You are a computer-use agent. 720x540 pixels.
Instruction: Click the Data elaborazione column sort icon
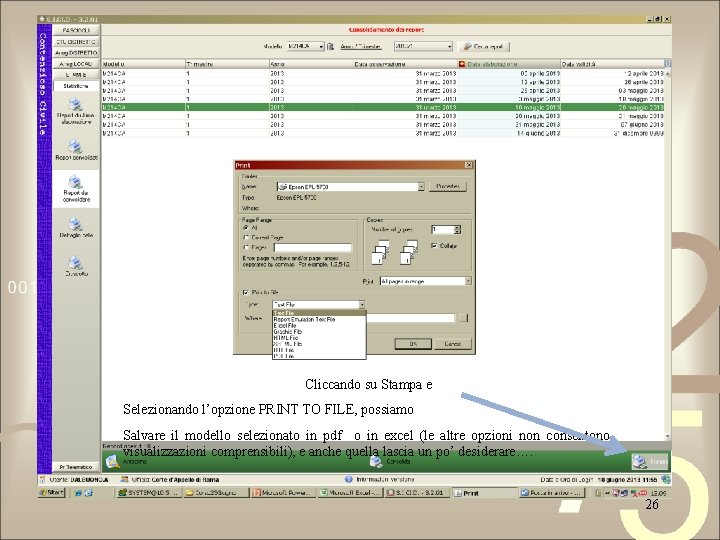462,64
